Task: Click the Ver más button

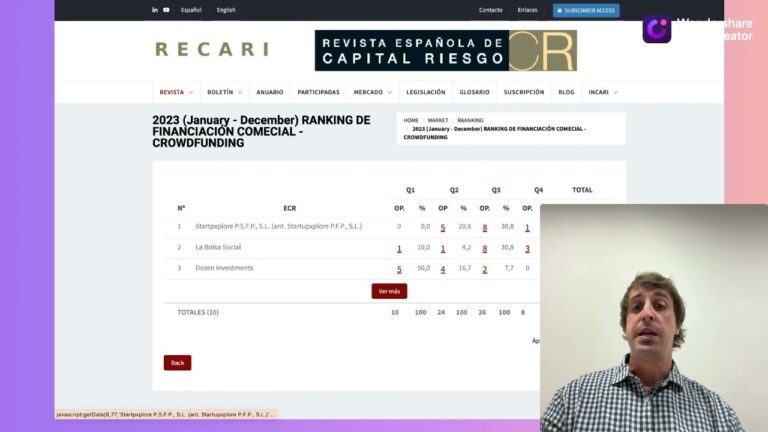Action: coord(389,291)
